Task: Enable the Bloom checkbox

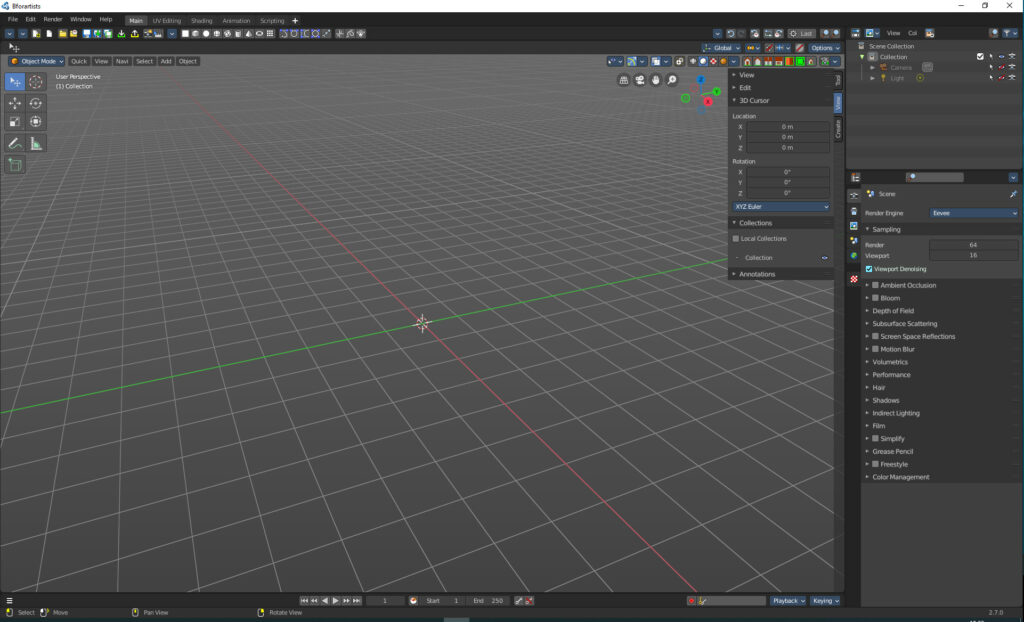Action: tap(876, 298)
